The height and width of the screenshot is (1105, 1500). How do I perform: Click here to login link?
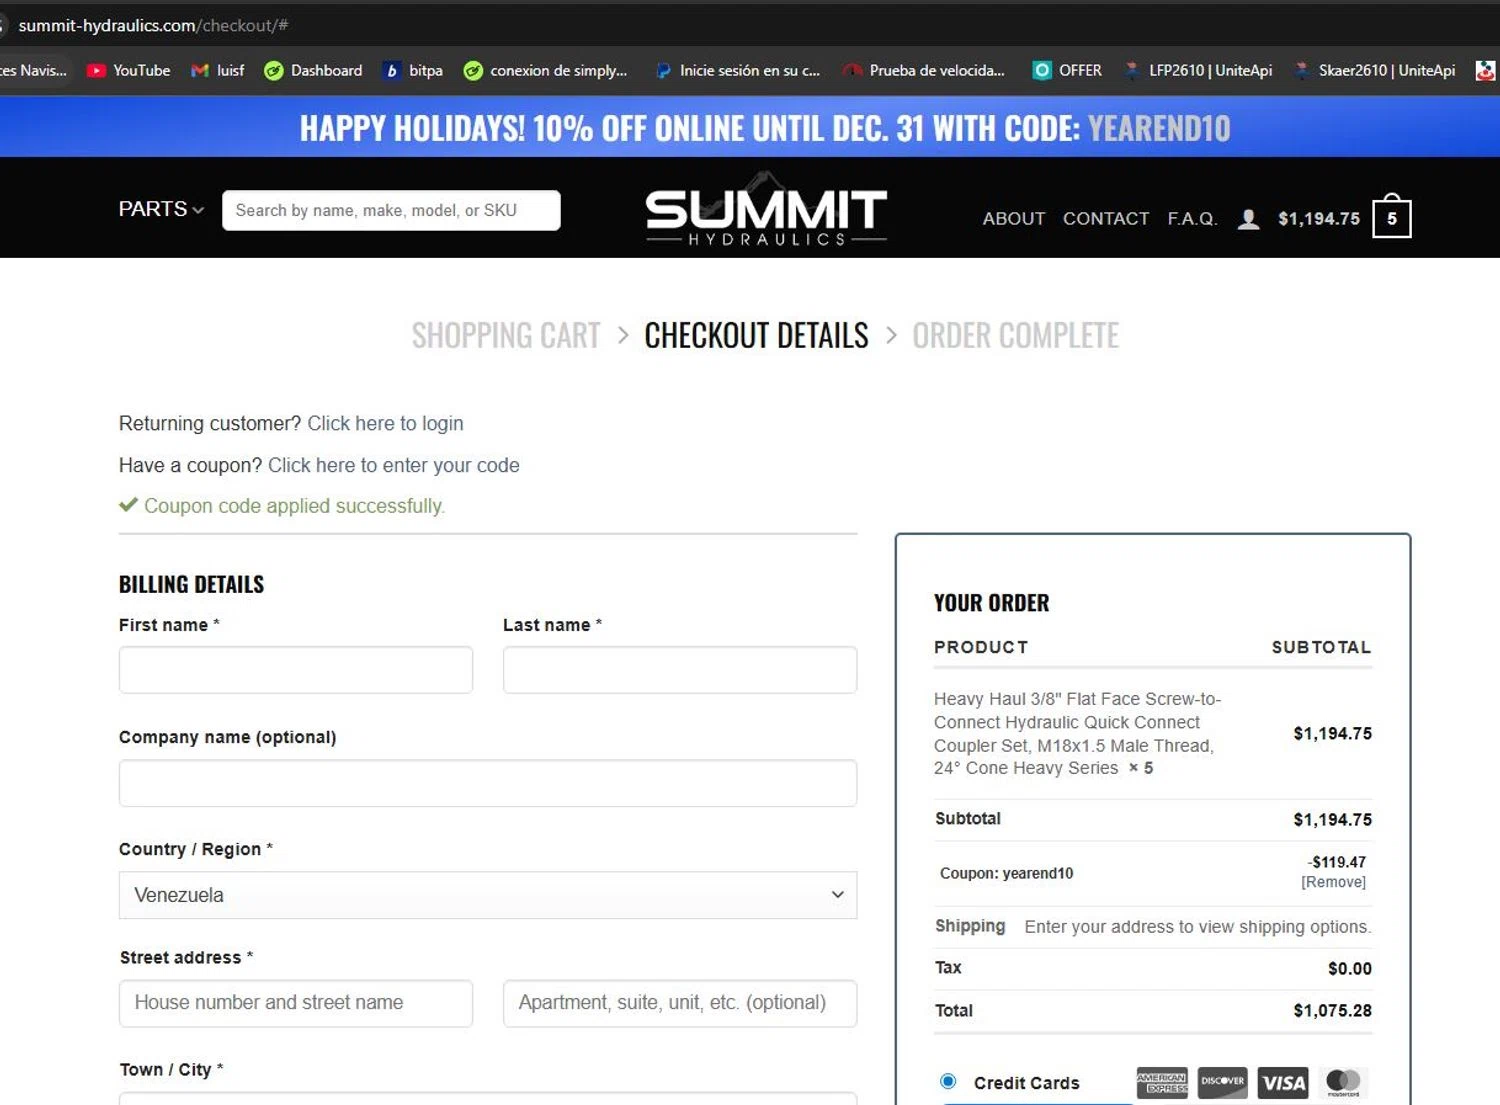385,423
